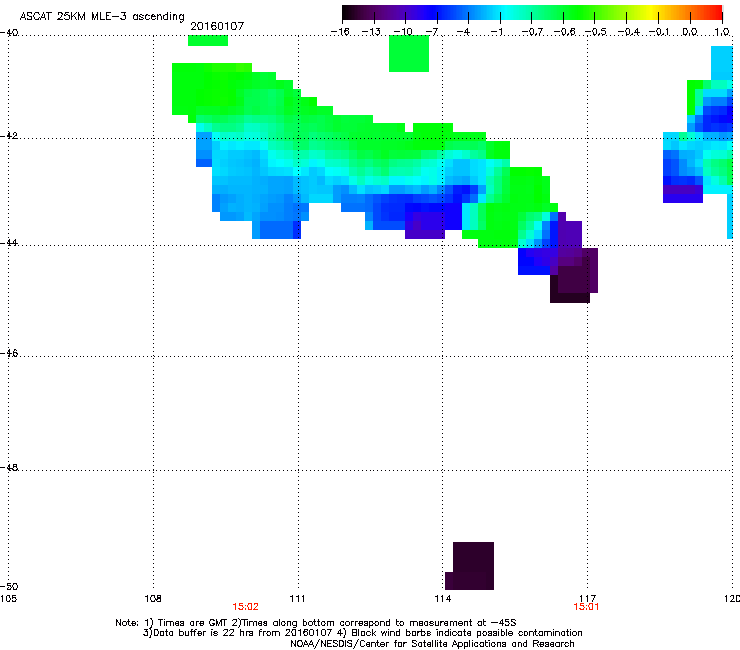740x650 pixels.
Task: Click the -0.6 color scale label
Action: [564, 32]
